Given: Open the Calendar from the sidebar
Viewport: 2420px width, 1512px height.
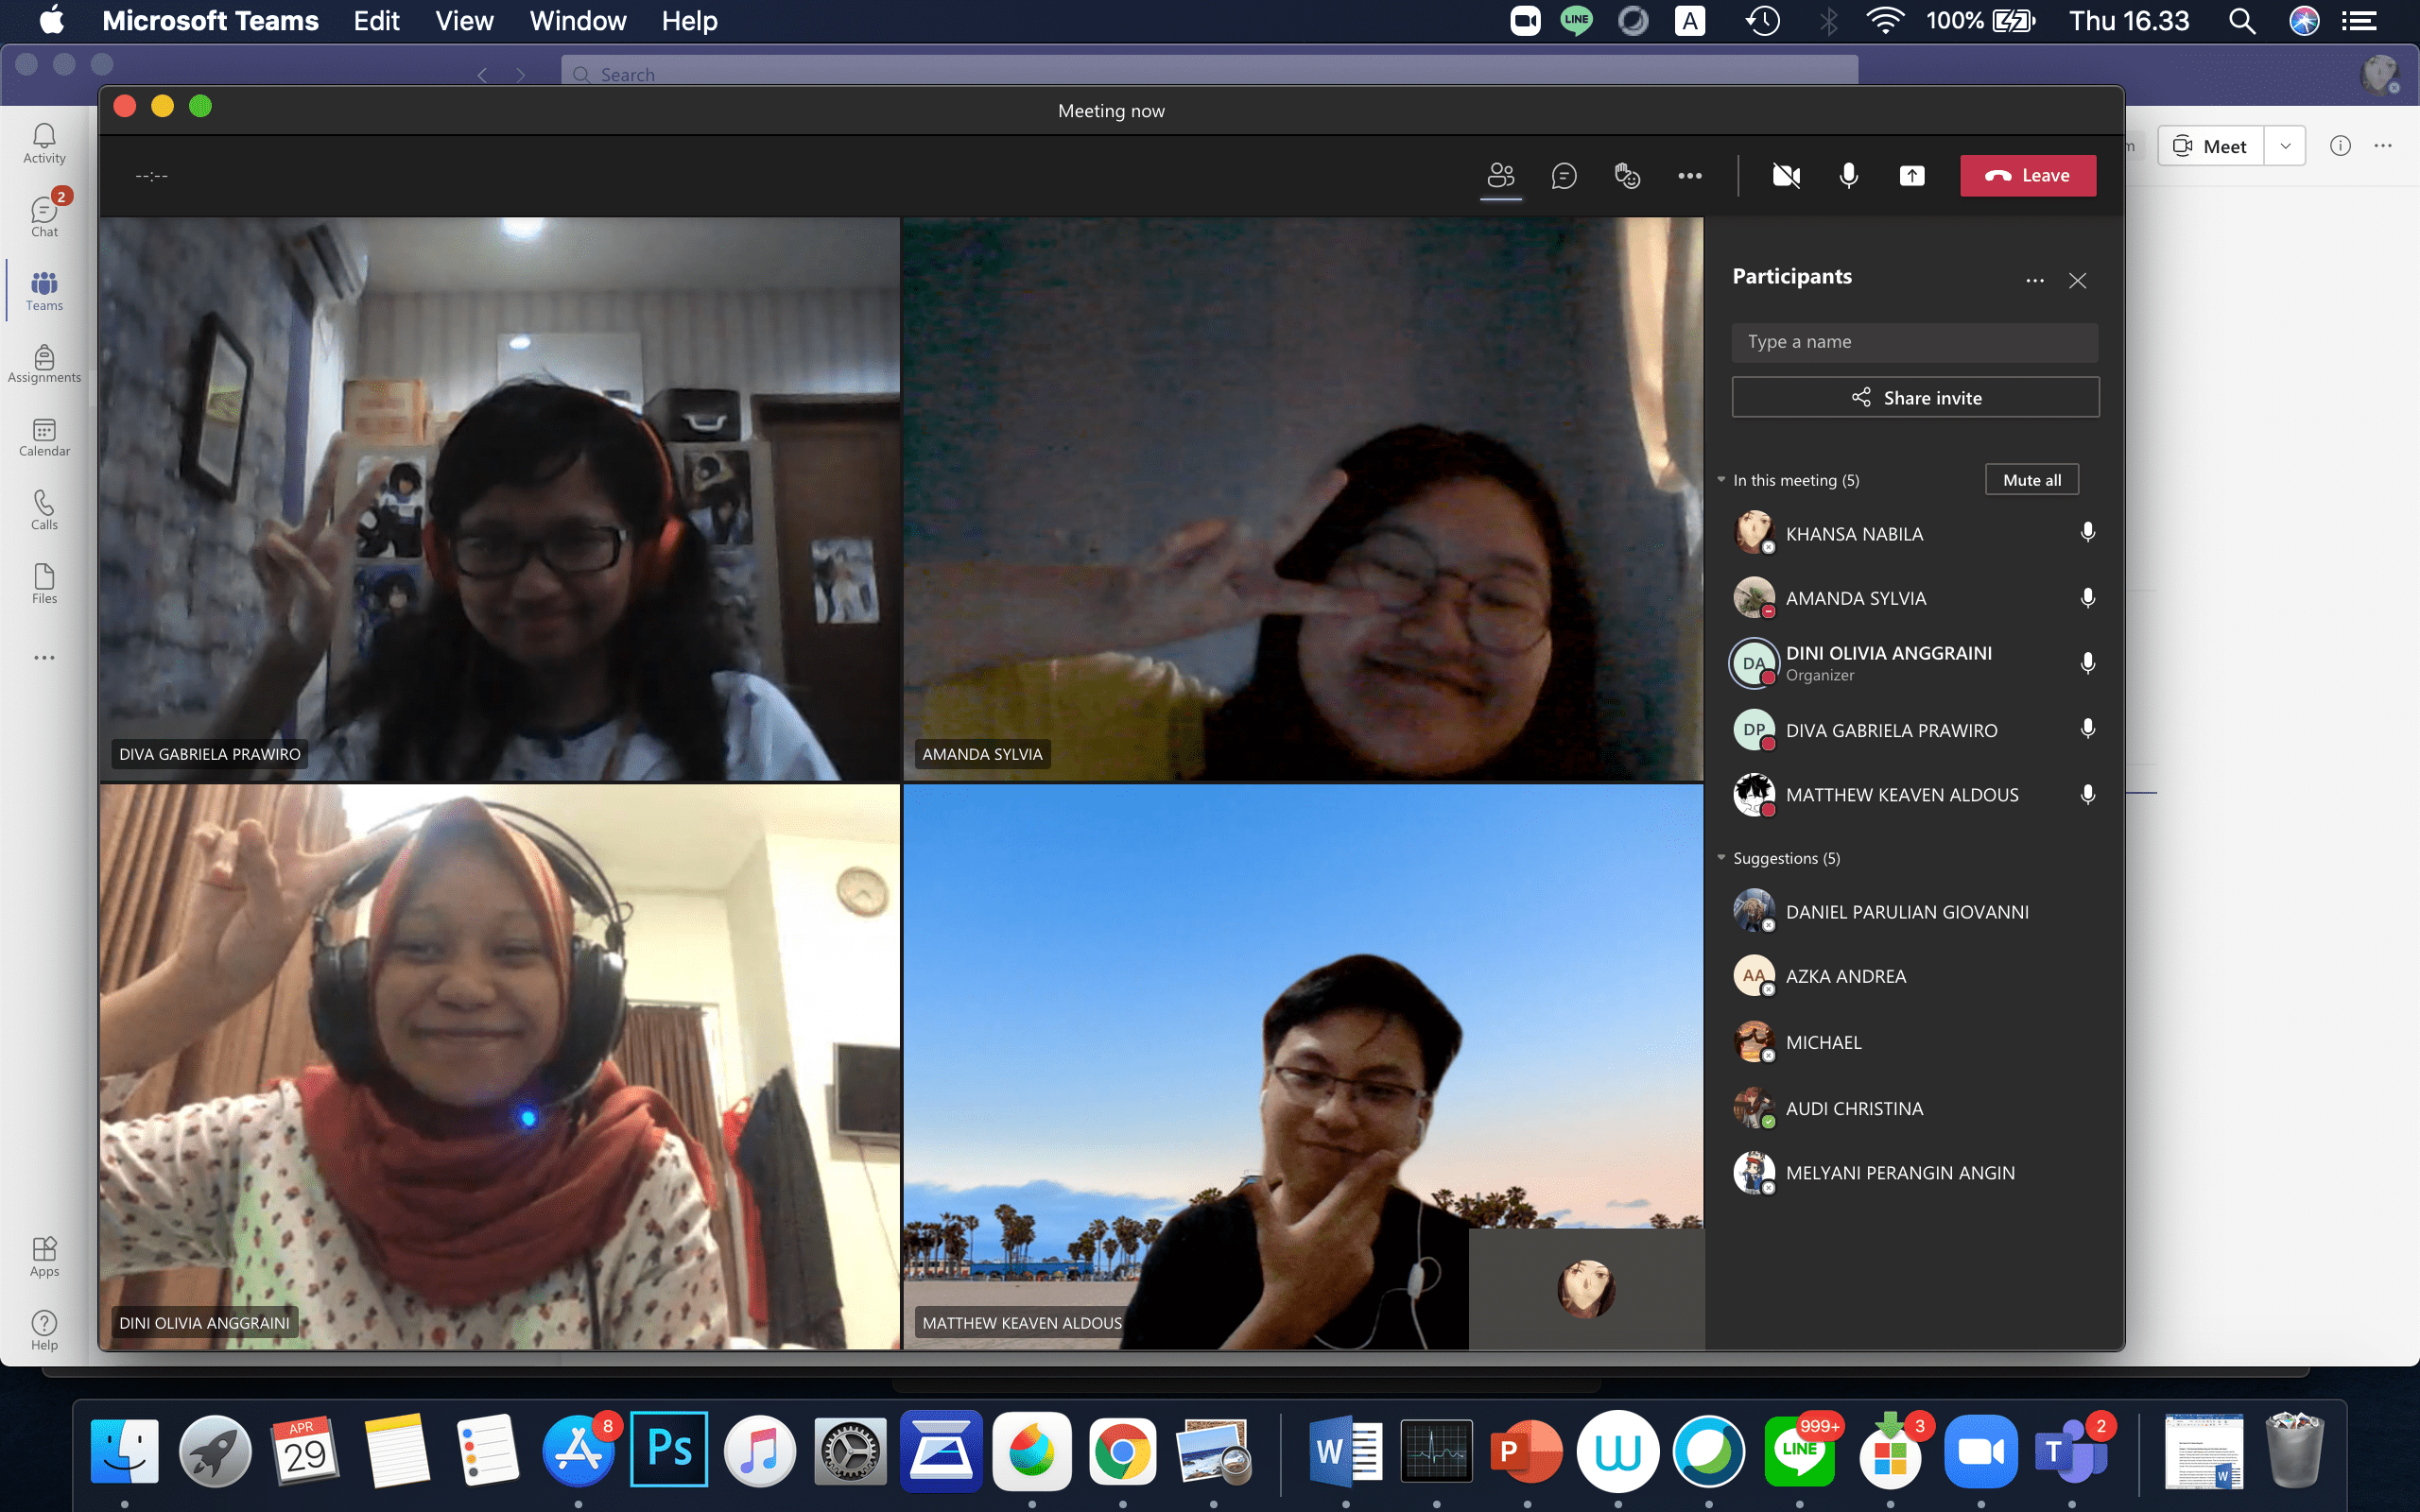Looking at the screenshot, I should tap(43, 436).
